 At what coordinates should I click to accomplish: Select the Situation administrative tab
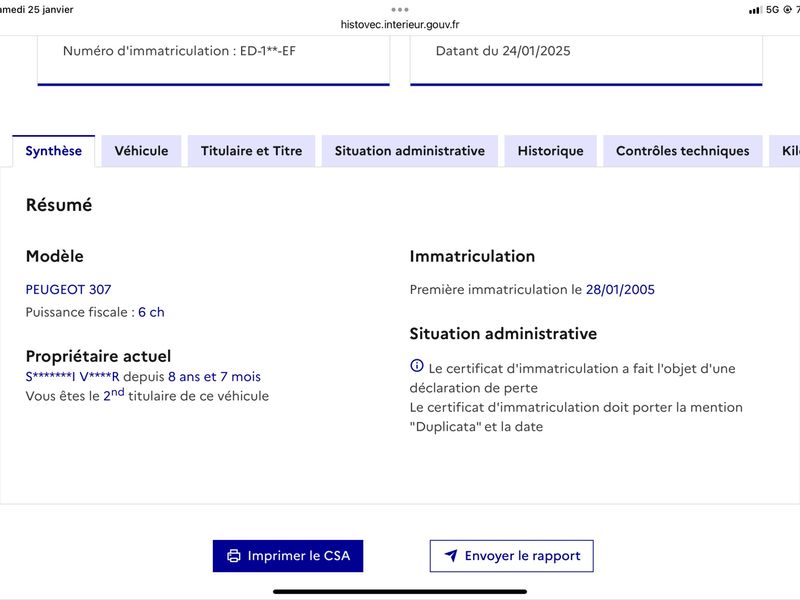point(410,151)
